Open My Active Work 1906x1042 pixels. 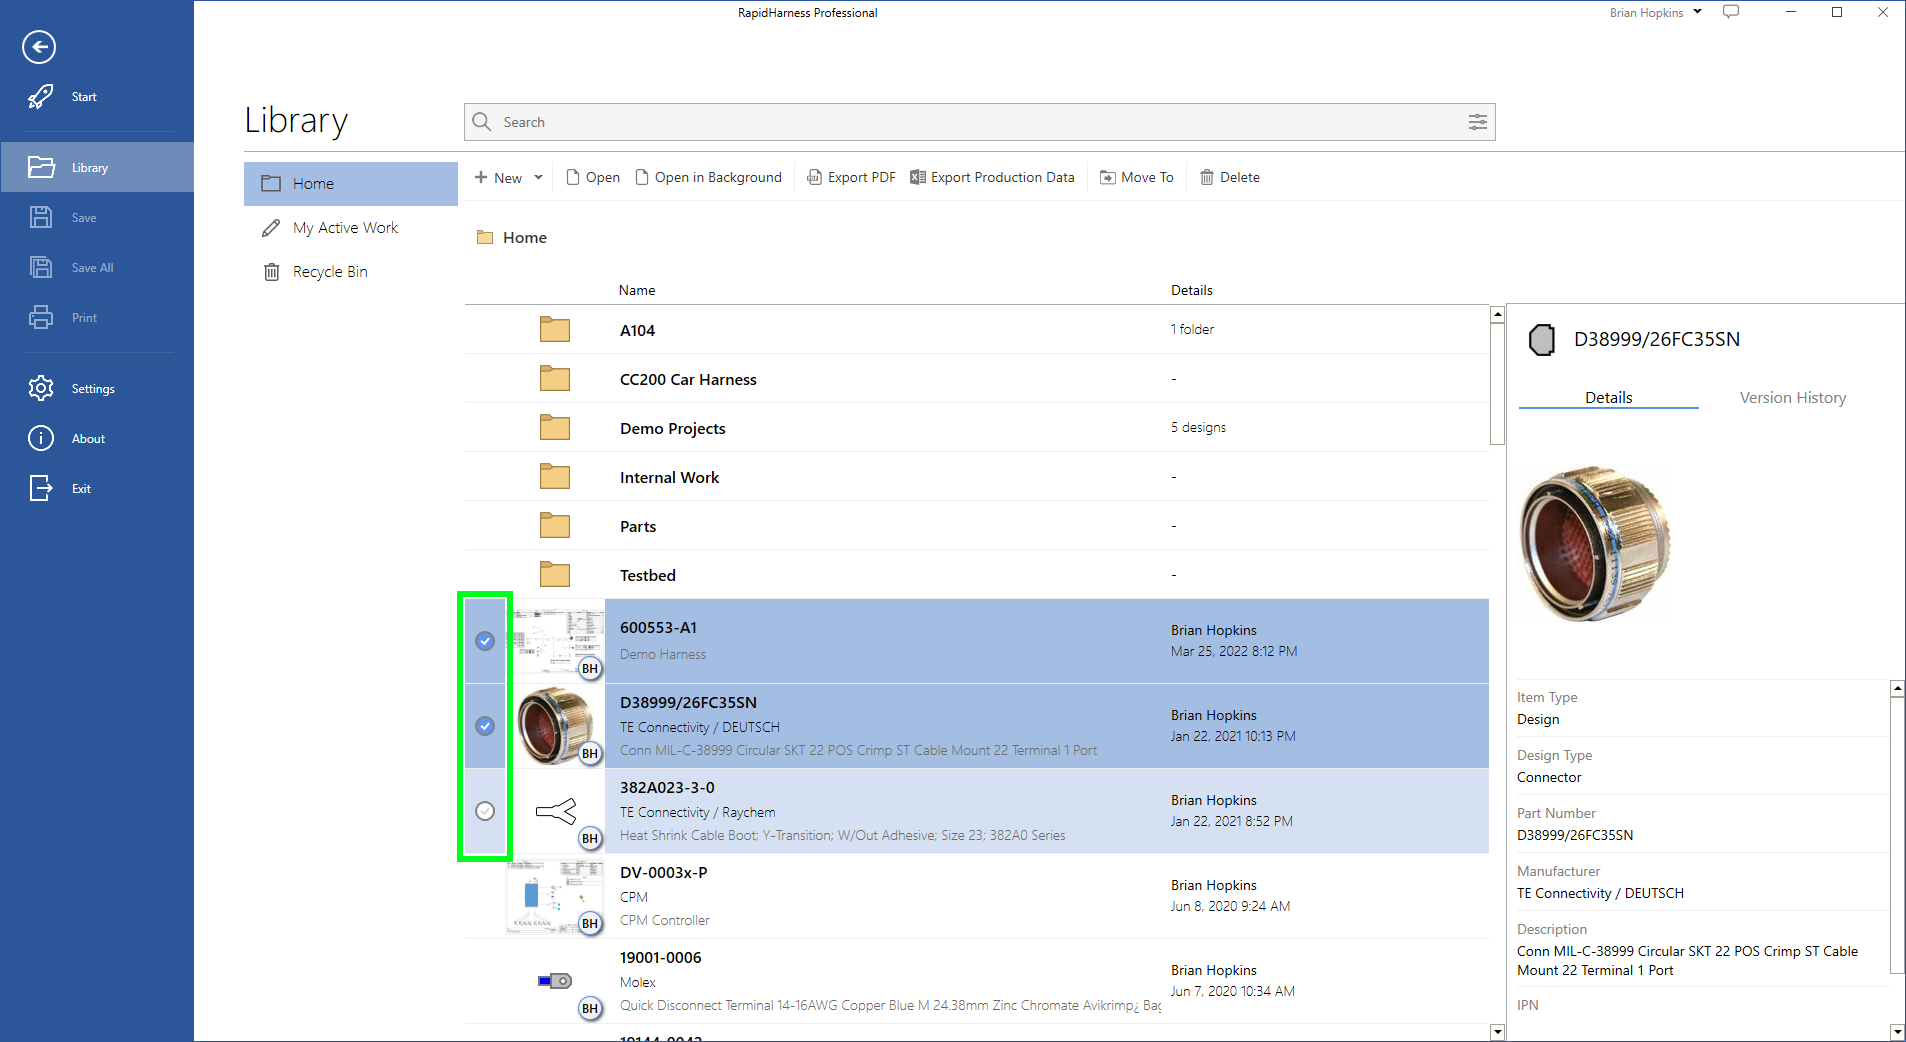(x=351, y=228)
